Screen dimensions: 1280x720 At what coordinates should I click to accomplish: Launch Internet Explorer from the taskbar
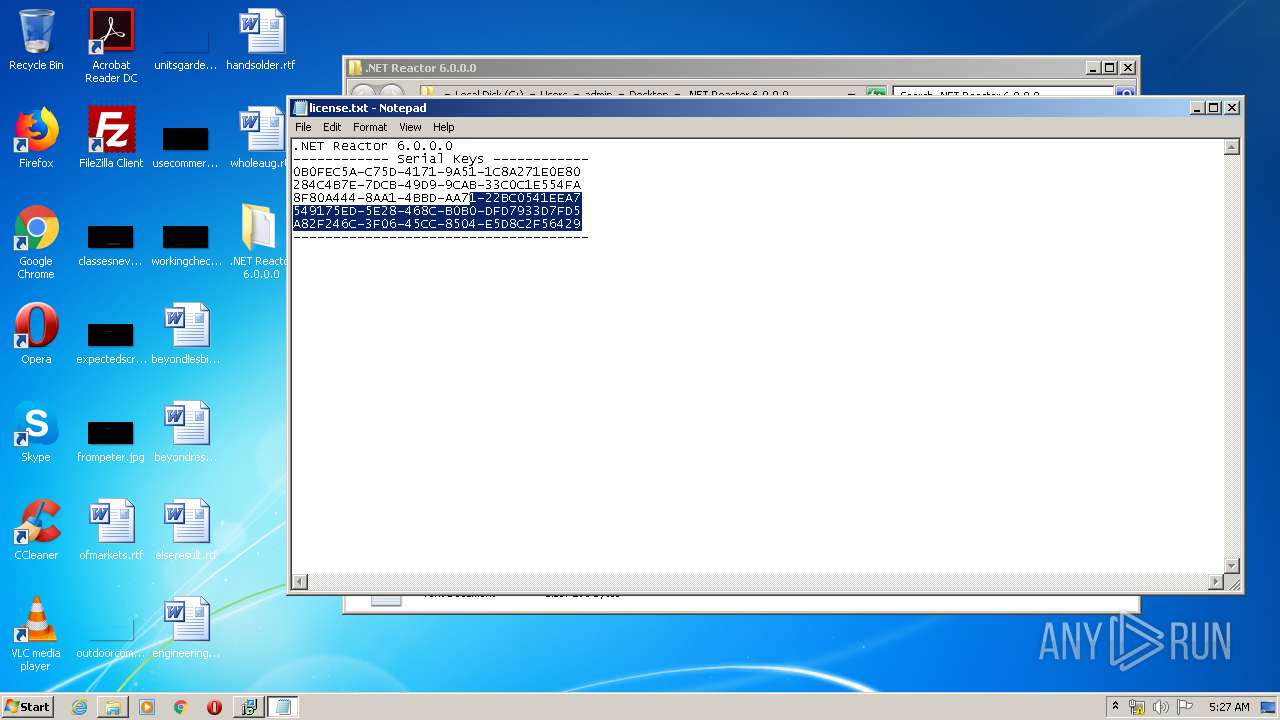(79, 707)
